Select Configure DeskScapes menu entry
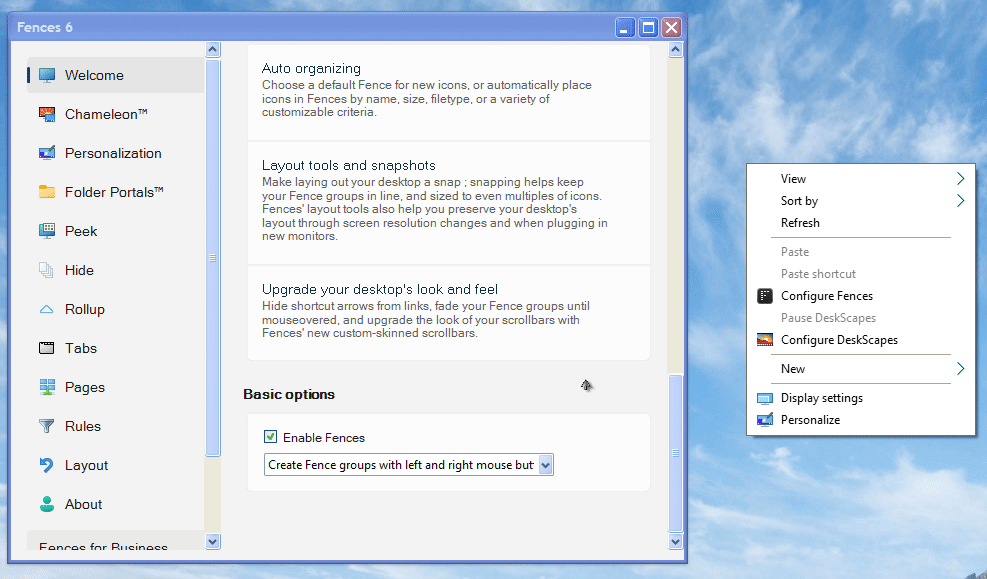987x579 pixels. [838, 340]
